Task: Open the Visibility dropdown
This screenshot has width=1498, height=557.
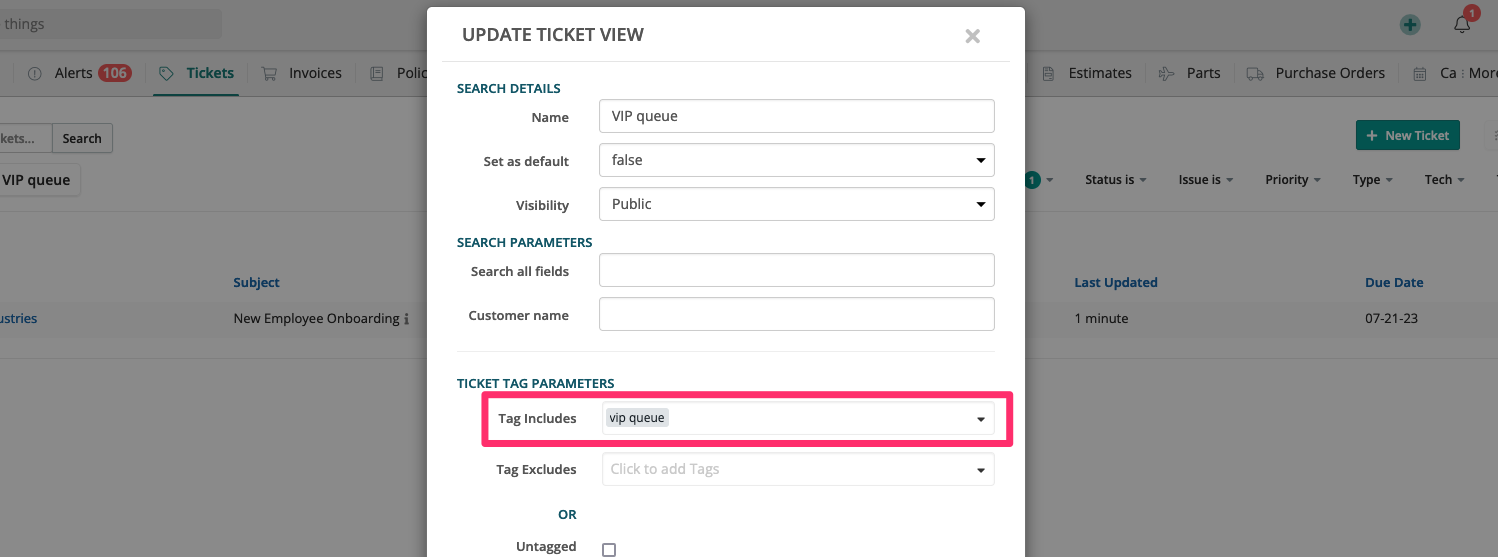Action: click(796, 204)
